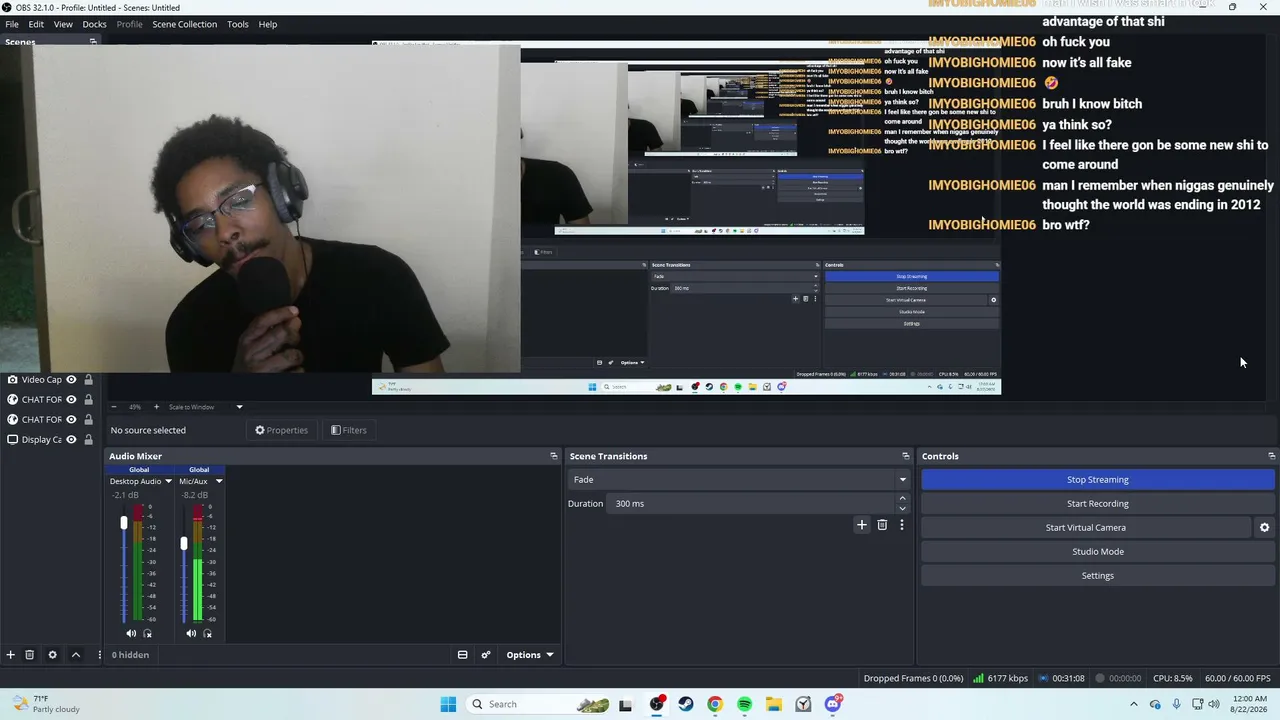Open source properties gear in Sources toolbar
1280x720 pixels.
pos(53,655)
